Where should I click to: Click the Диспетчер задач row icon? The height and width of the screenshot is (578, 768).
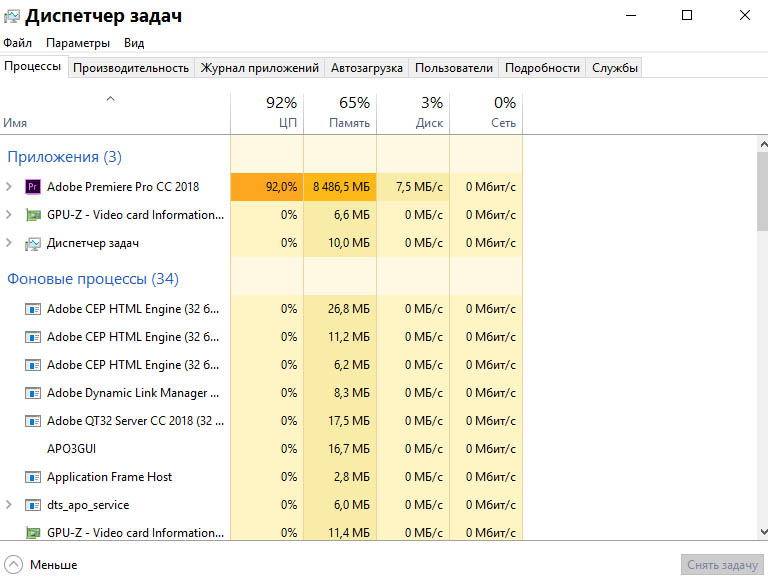tap(33, 243)
